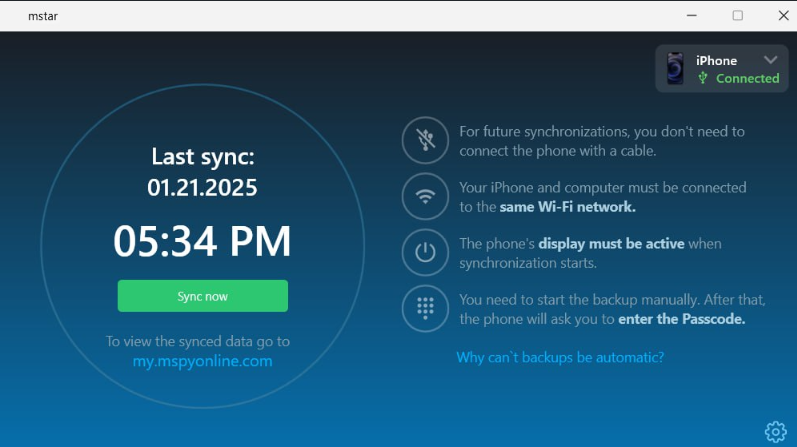Click the Wi-Fi network icon
This screenshot has width=797, height=447.
pyautogui.click(x=425, y=196)
